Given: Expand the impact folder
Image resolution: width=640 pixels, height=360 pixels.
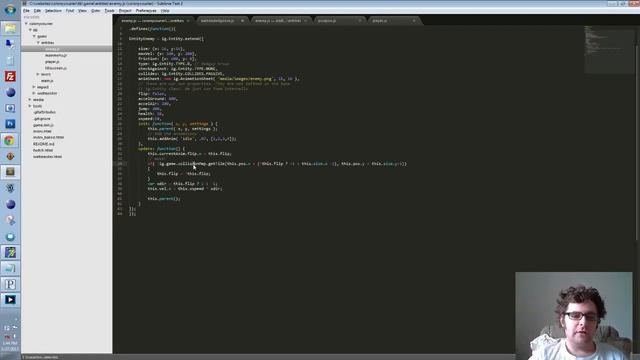Looking at the screenshot, I should pyautogui.click(x=34, y=87).
